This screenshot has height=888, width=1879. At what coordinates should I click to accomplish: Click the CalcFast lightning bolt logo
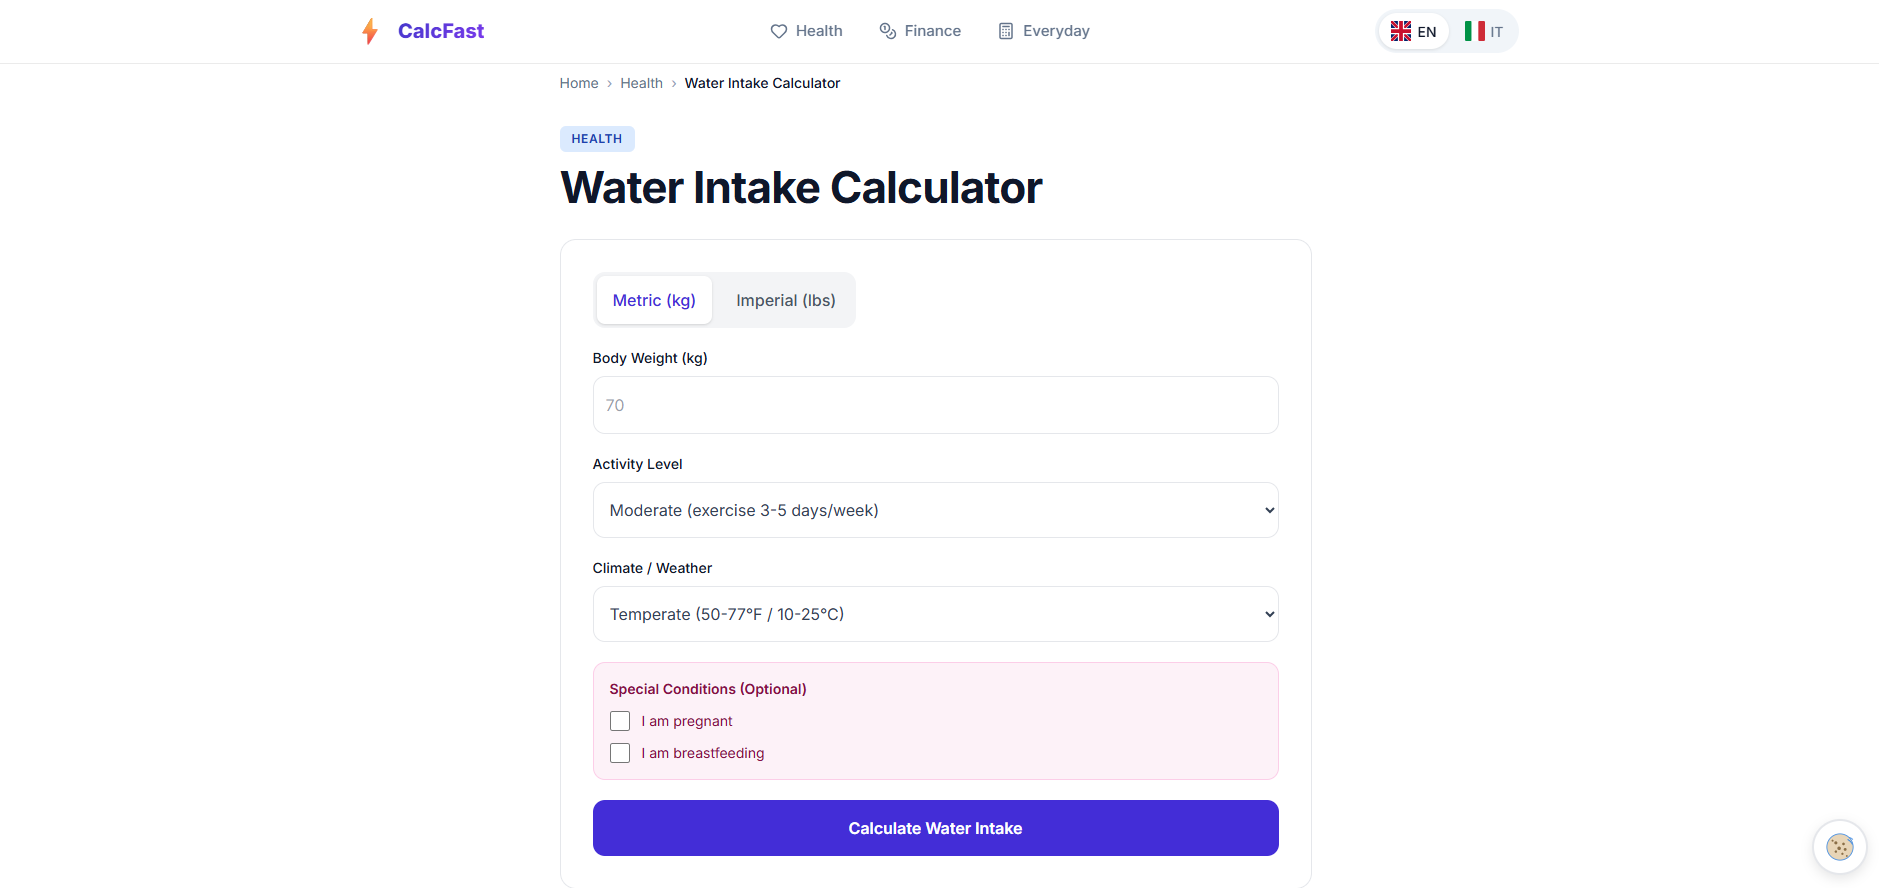(370, 31)
